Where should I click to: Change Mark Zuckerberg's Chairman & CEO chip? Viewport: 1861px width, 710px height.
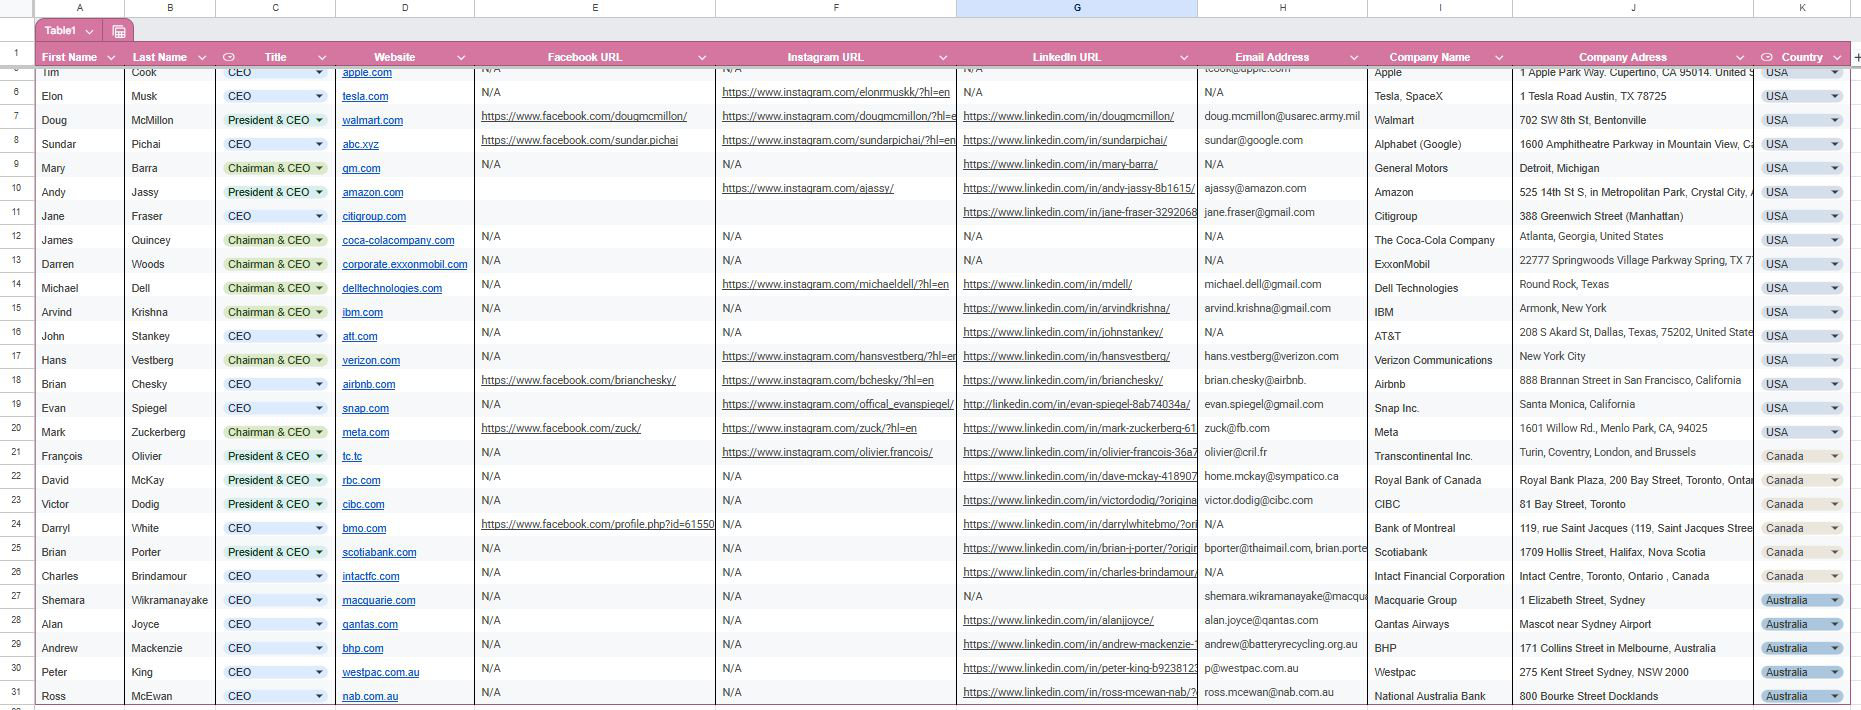275,432
